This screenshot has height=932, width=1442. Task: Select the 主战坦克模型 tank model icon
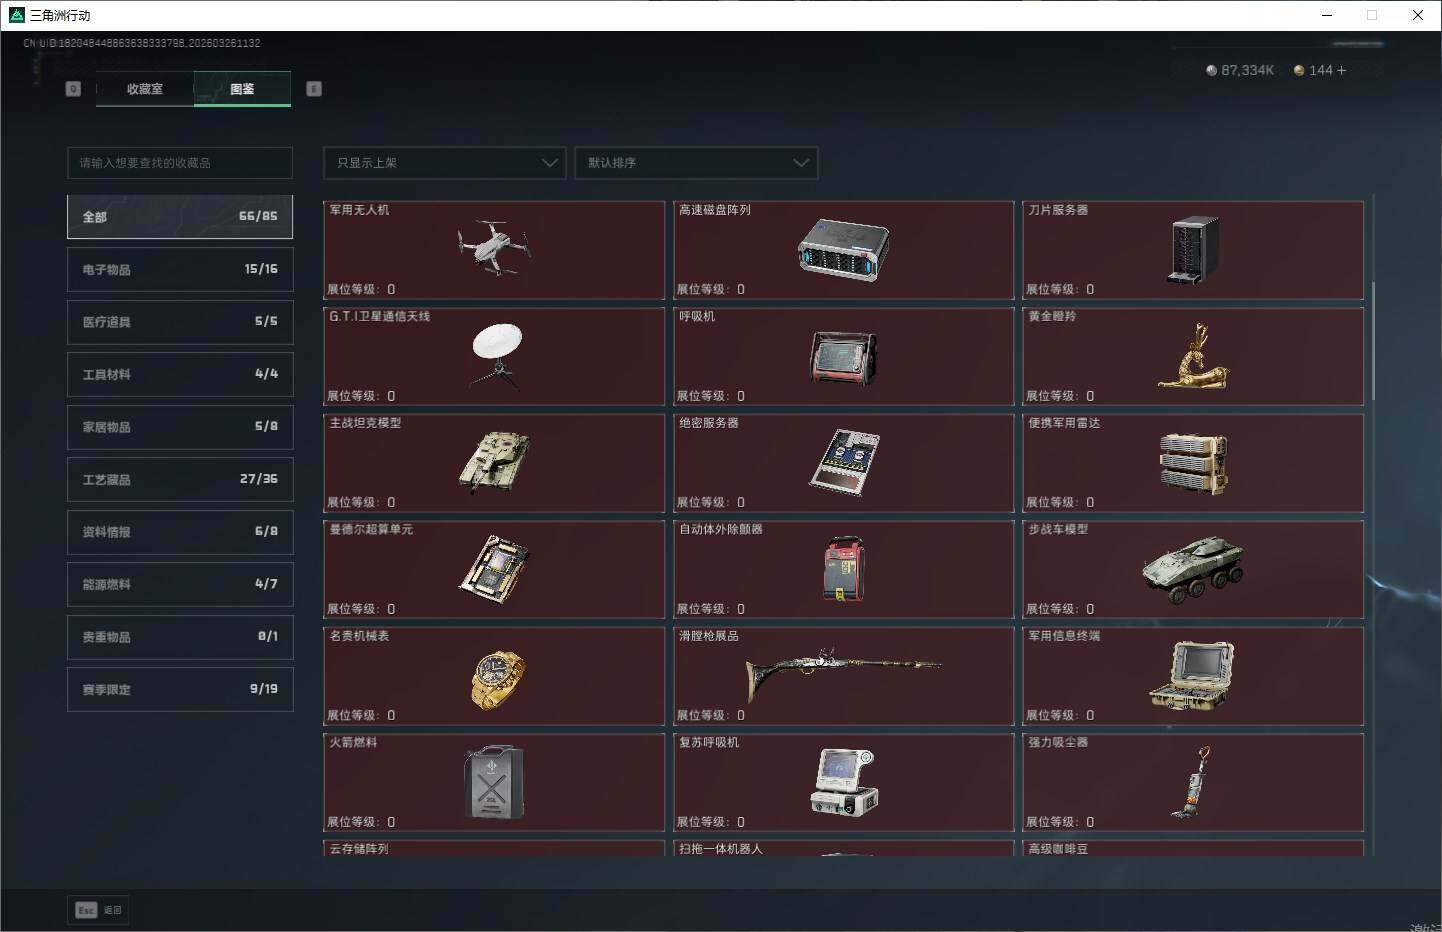494,462
